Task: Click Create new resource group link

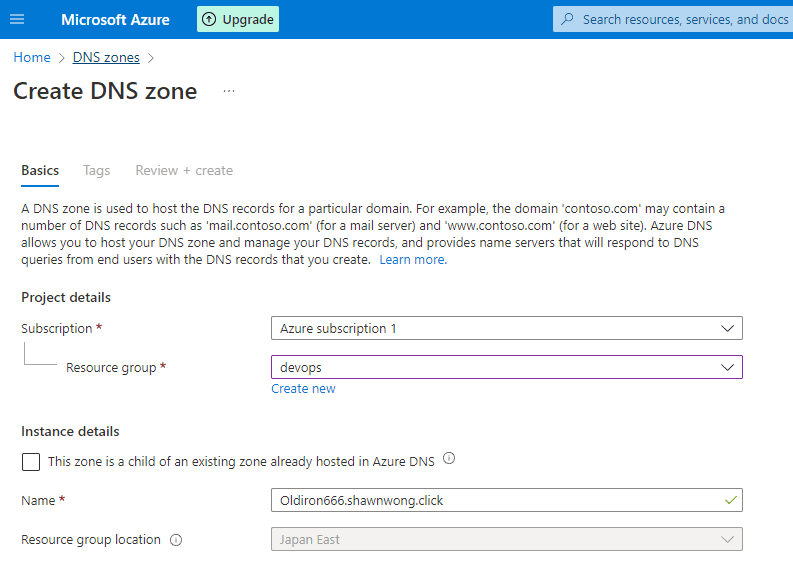Action: pos(303,389)
